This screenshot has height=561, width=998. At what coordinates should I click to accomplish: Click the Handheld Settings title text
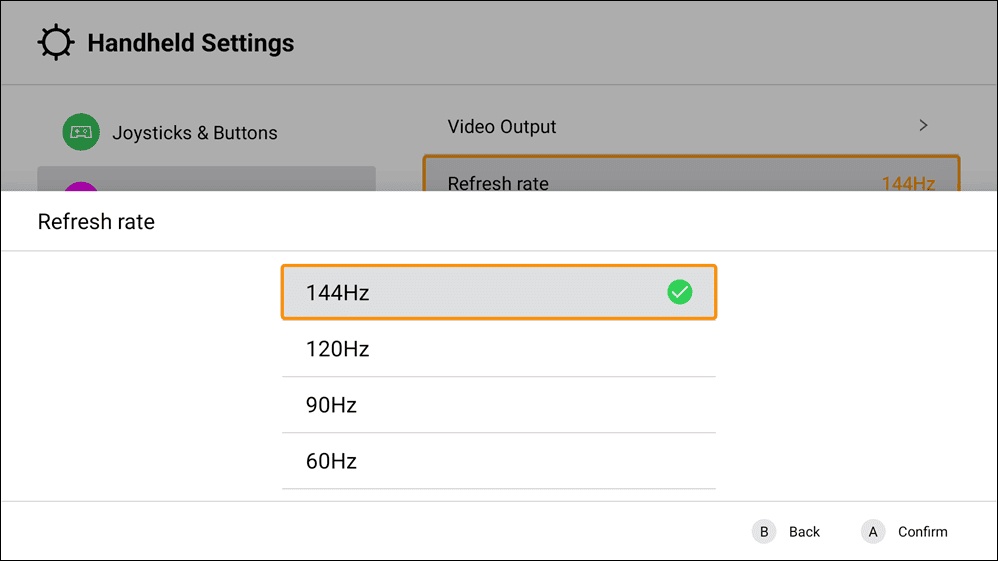[191, 43]
